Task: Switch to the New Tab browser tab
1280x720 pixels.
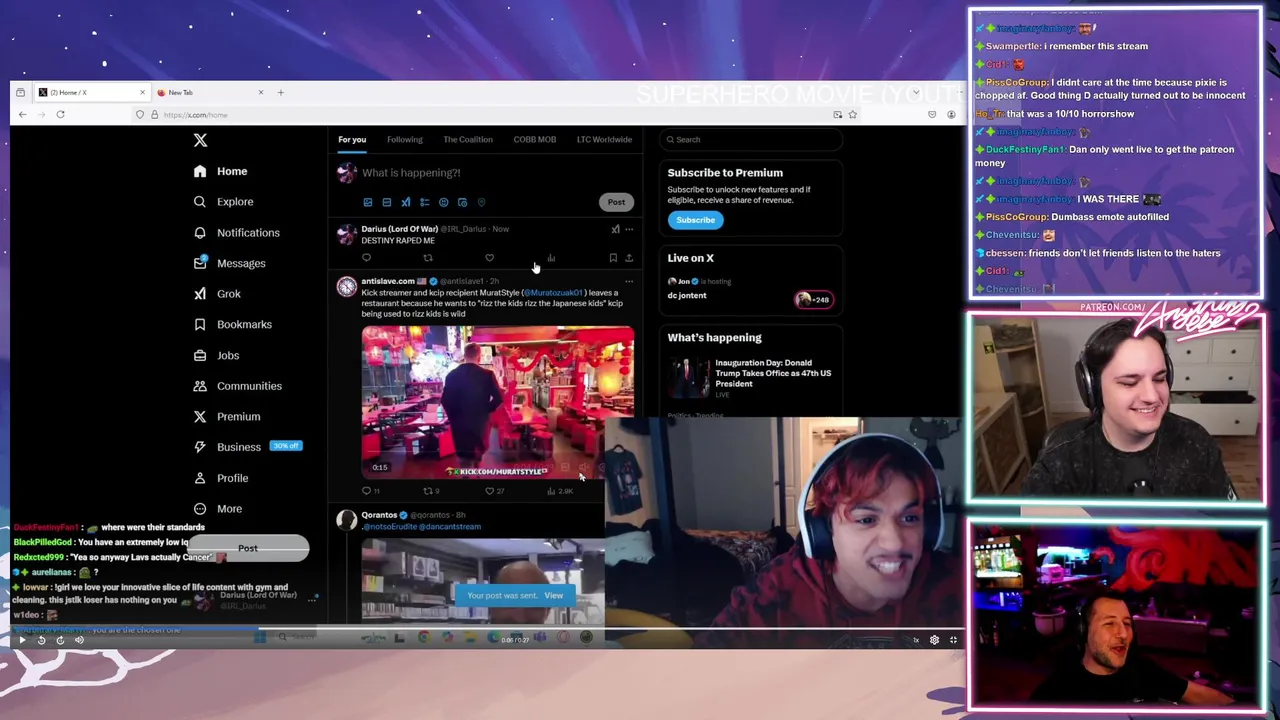Action: point(211,93)
